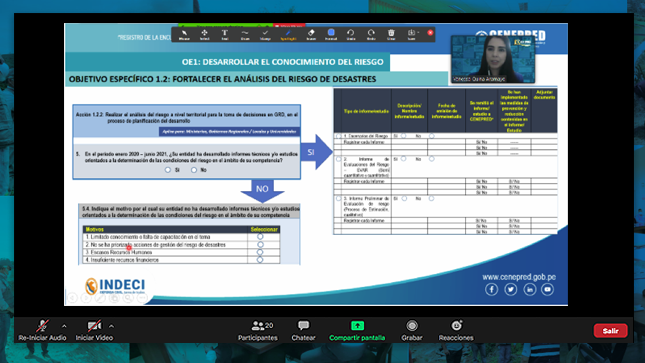This screenshot has height=363, width=645.
Task: Choose the Stamp annotation tool
Action: (265, 35)
